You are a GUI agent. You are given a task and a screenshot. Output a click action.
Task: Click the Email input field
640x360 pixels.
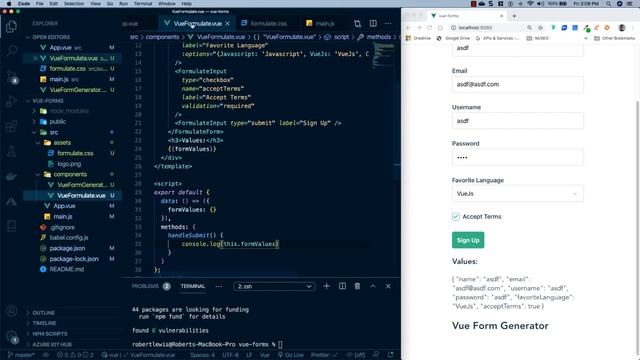point(518,84)
